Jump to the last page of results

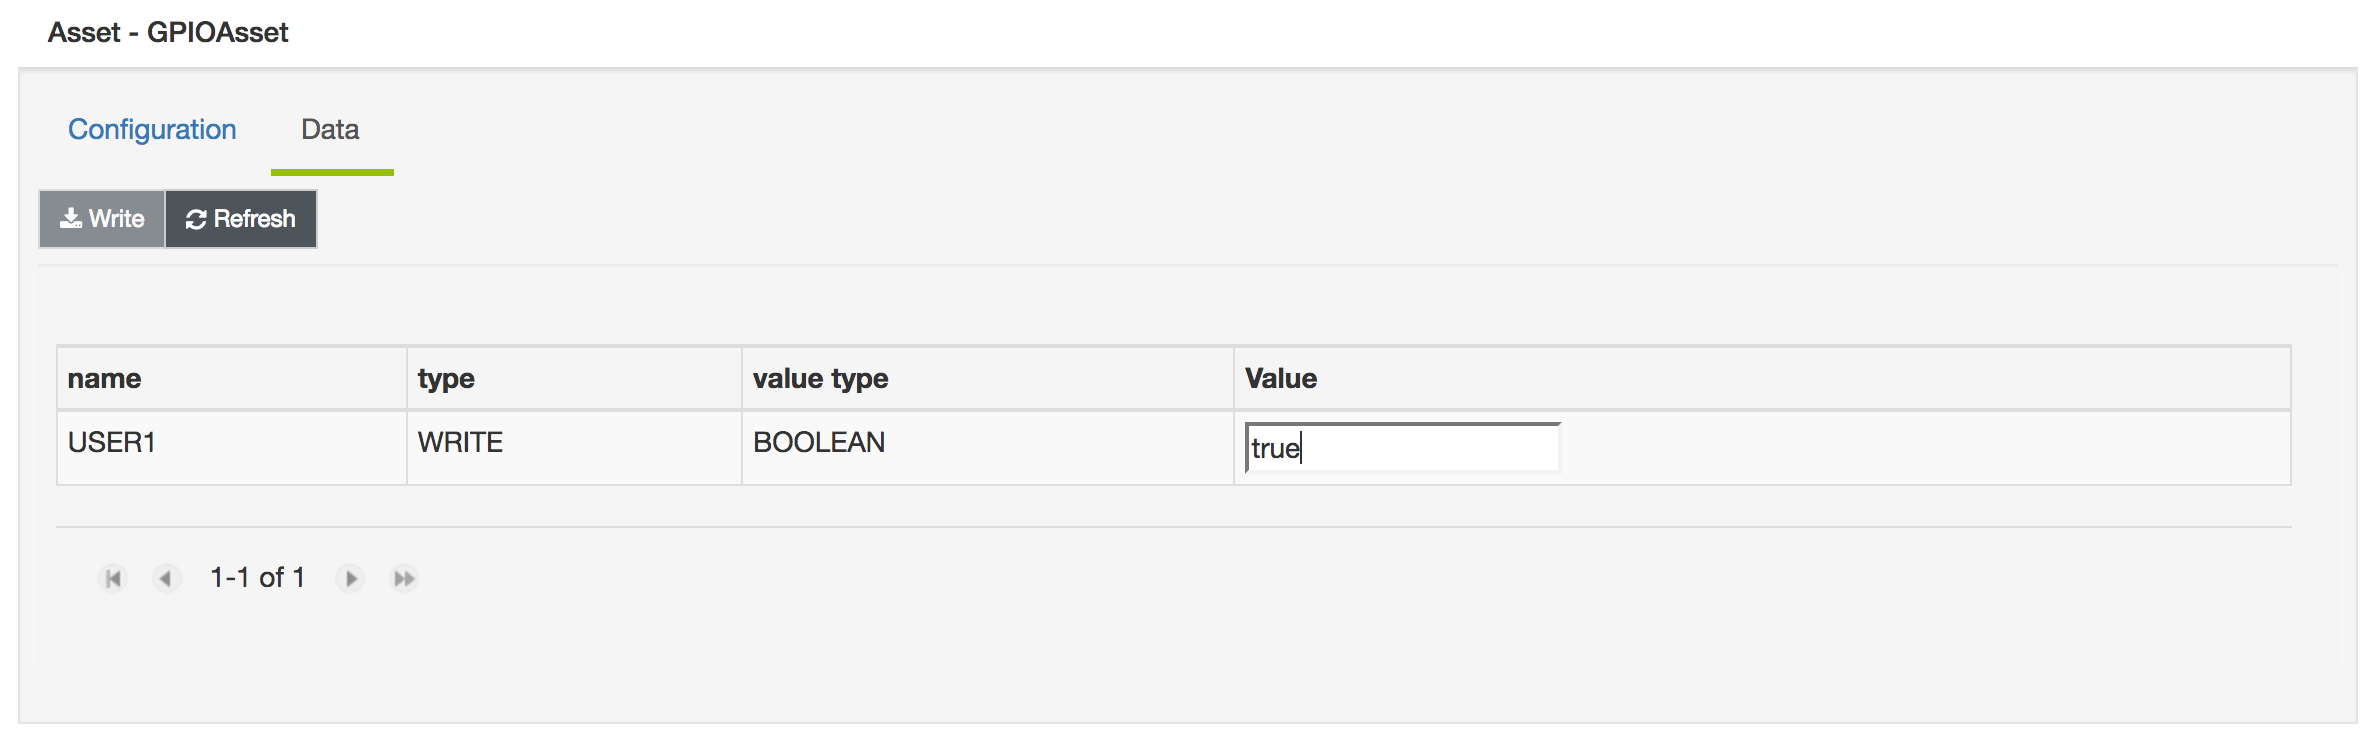tap(404, 578)
